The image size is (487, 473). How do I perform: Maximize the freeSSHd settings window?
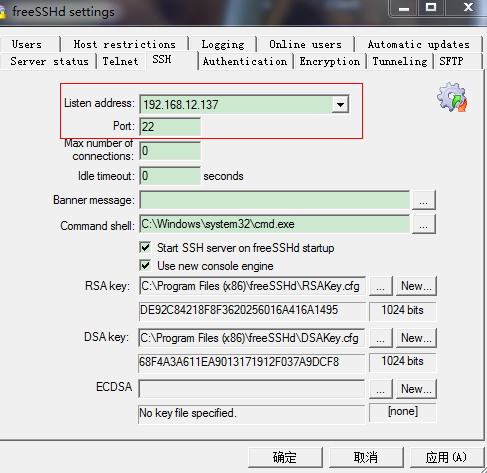pyautogui.click(x=431, y=7)
